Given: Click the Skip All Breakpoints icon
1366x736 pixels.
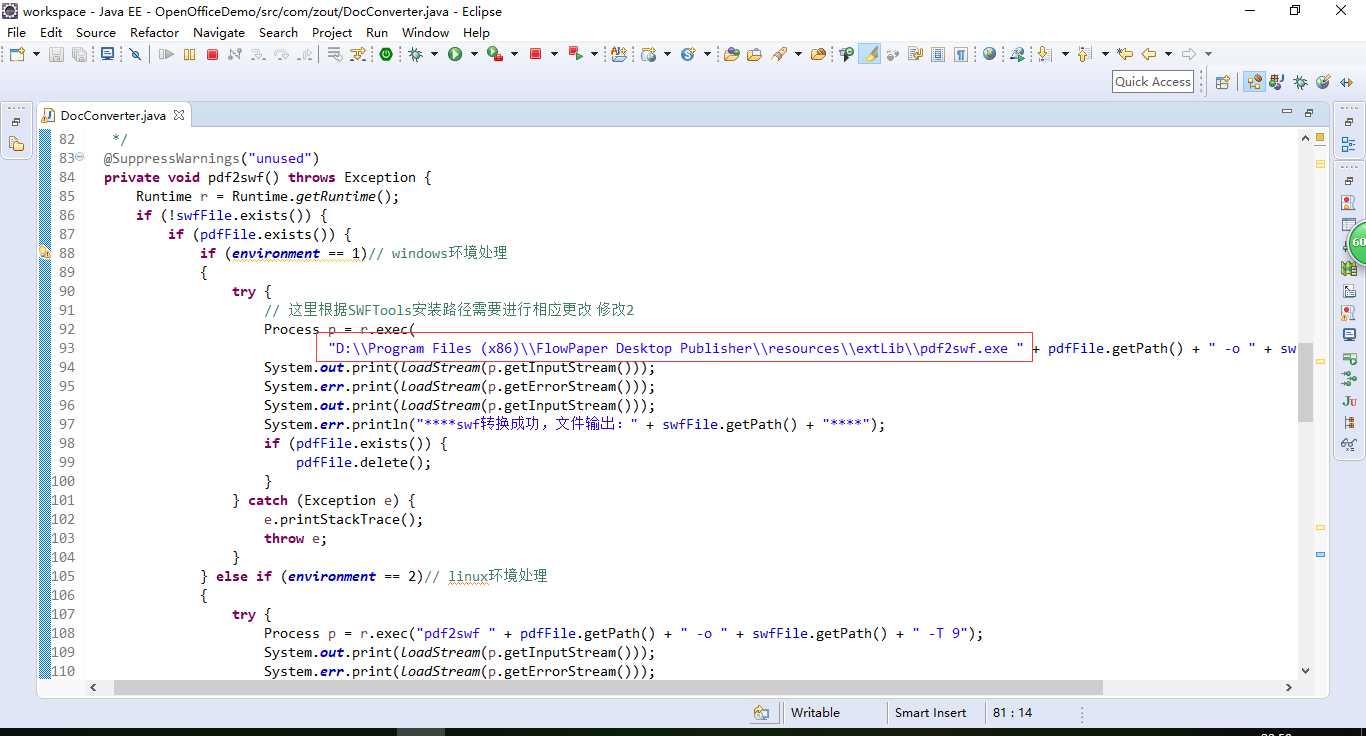Looking at the screenshot, I should tap(135, 54).
